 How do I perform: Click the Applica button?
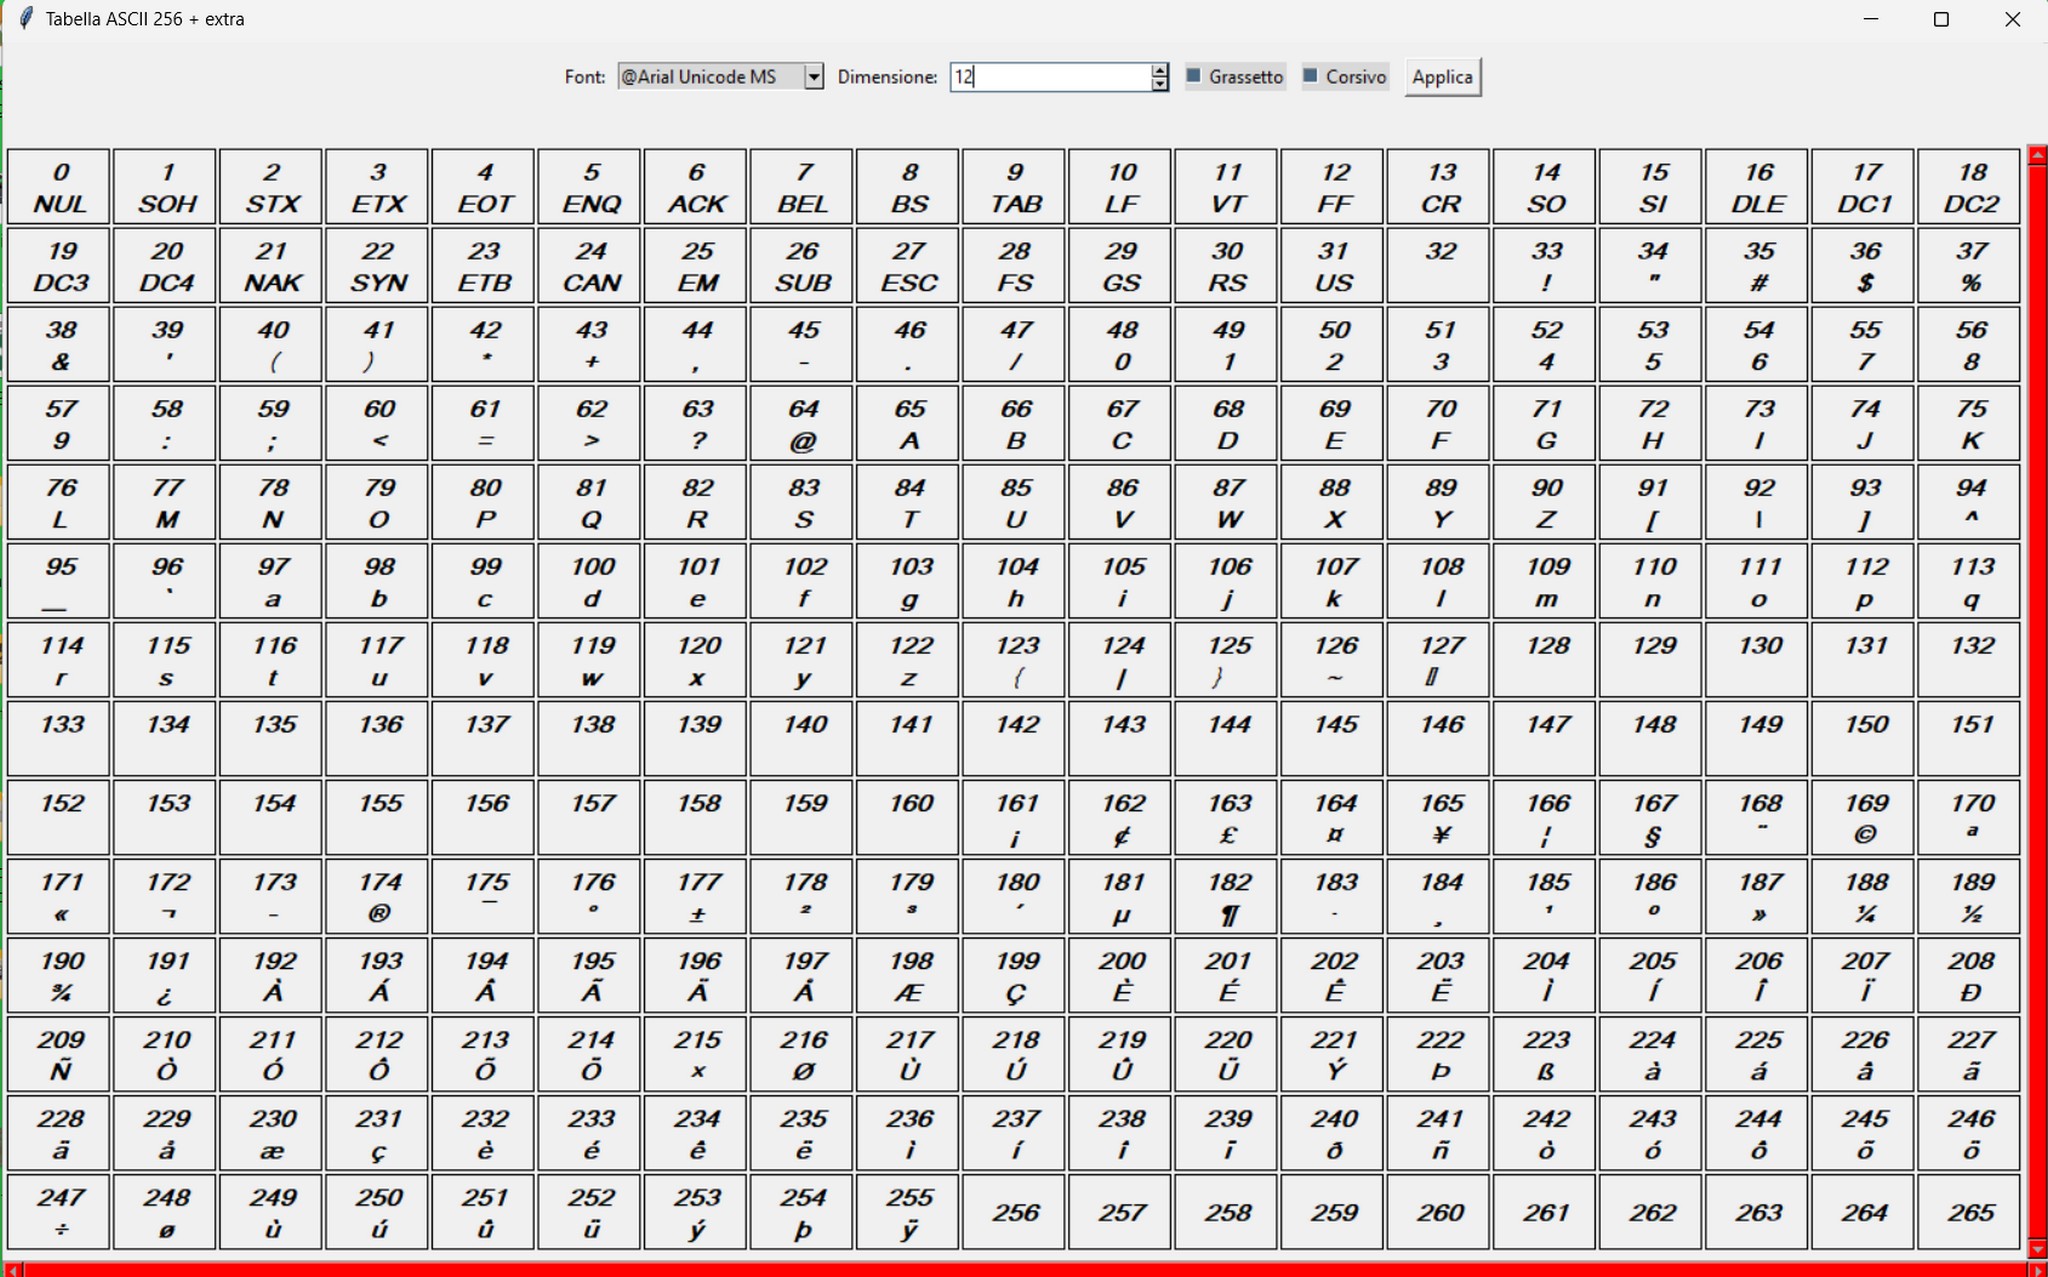click(1442, 77)
